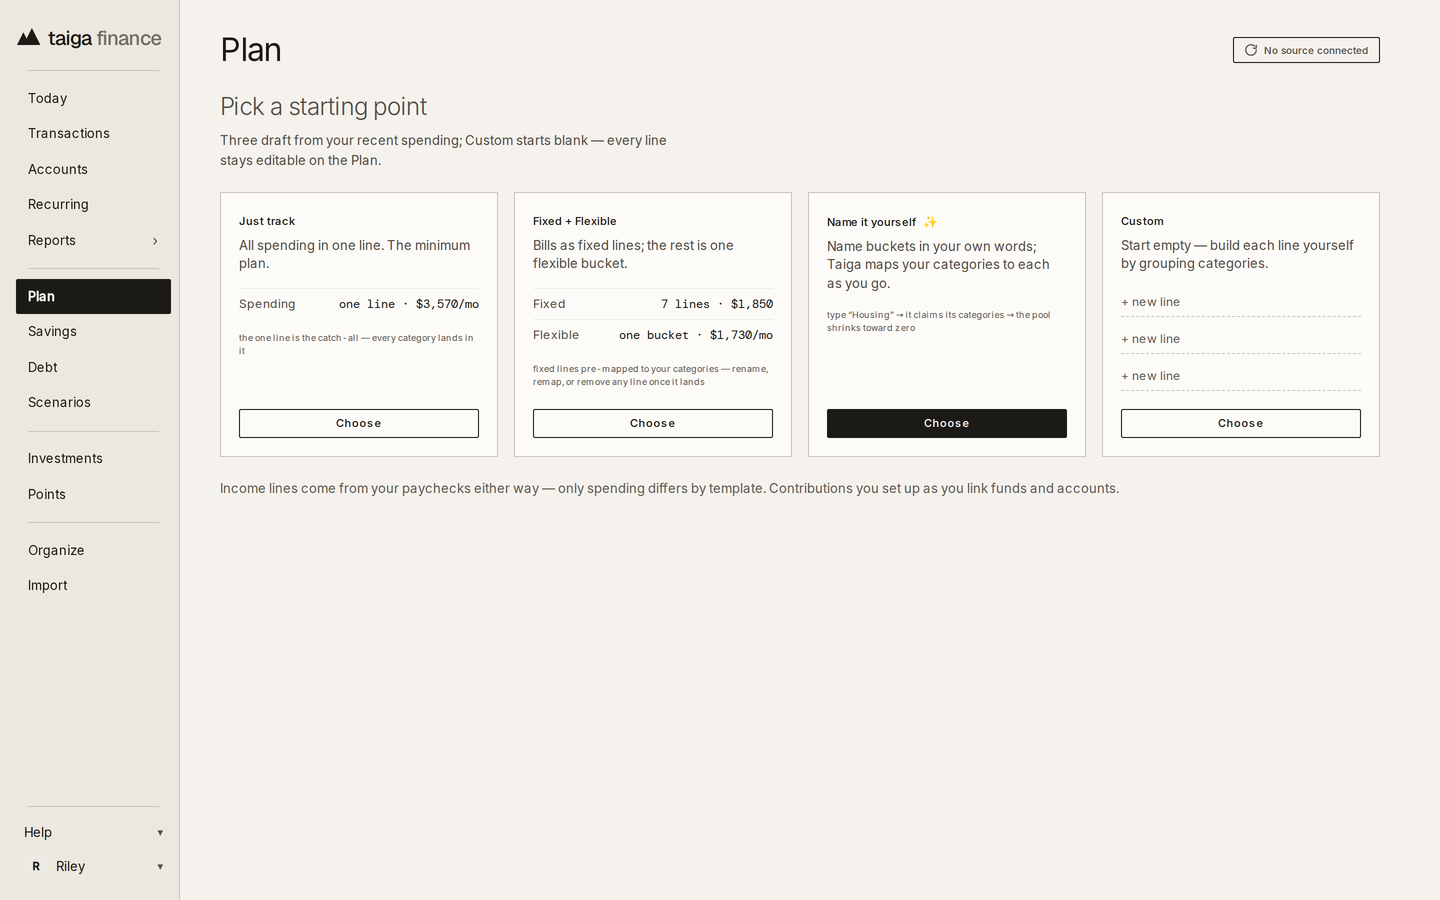1440x900 pixels.
Task: Open the Investments page
Action: [93, 458]
